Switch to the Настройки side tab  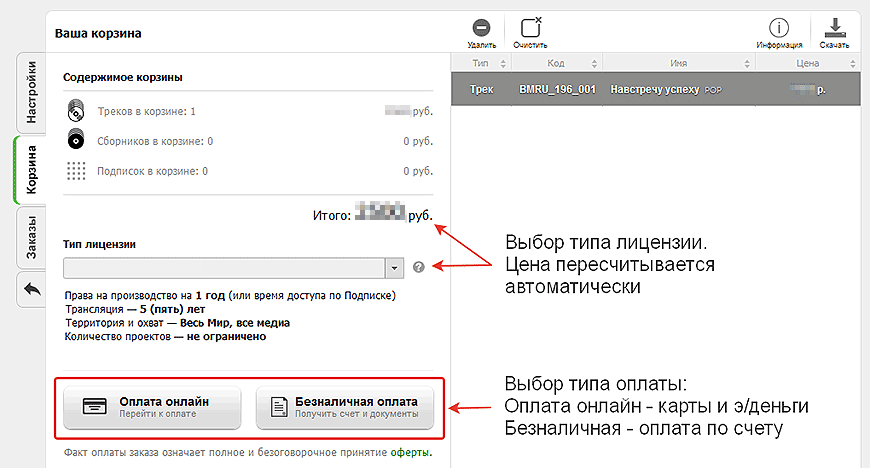click(x=31, y=93)
